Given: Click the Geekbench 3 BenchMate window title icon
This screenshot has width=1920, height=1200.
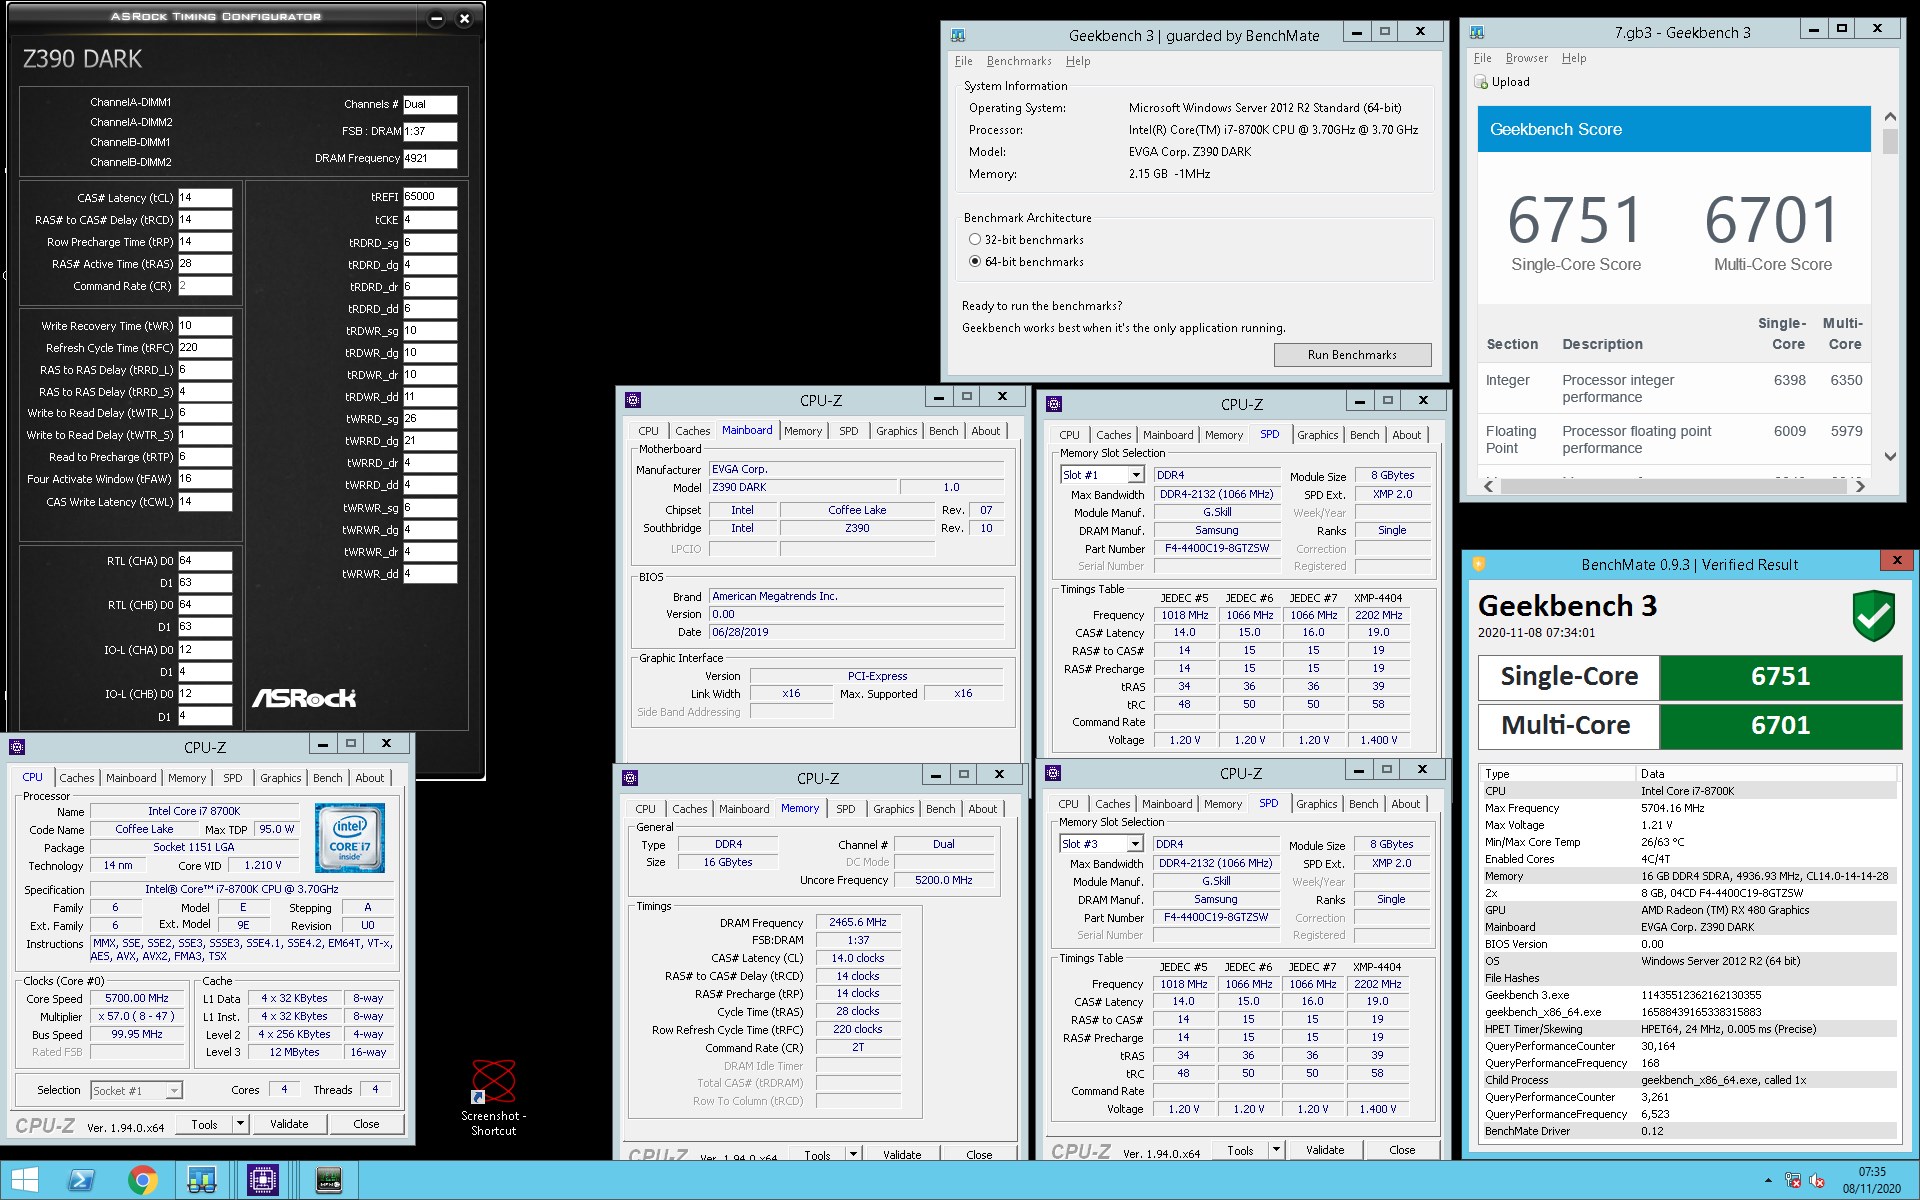Looking at the screenshot, I should (x=958, y=35).
